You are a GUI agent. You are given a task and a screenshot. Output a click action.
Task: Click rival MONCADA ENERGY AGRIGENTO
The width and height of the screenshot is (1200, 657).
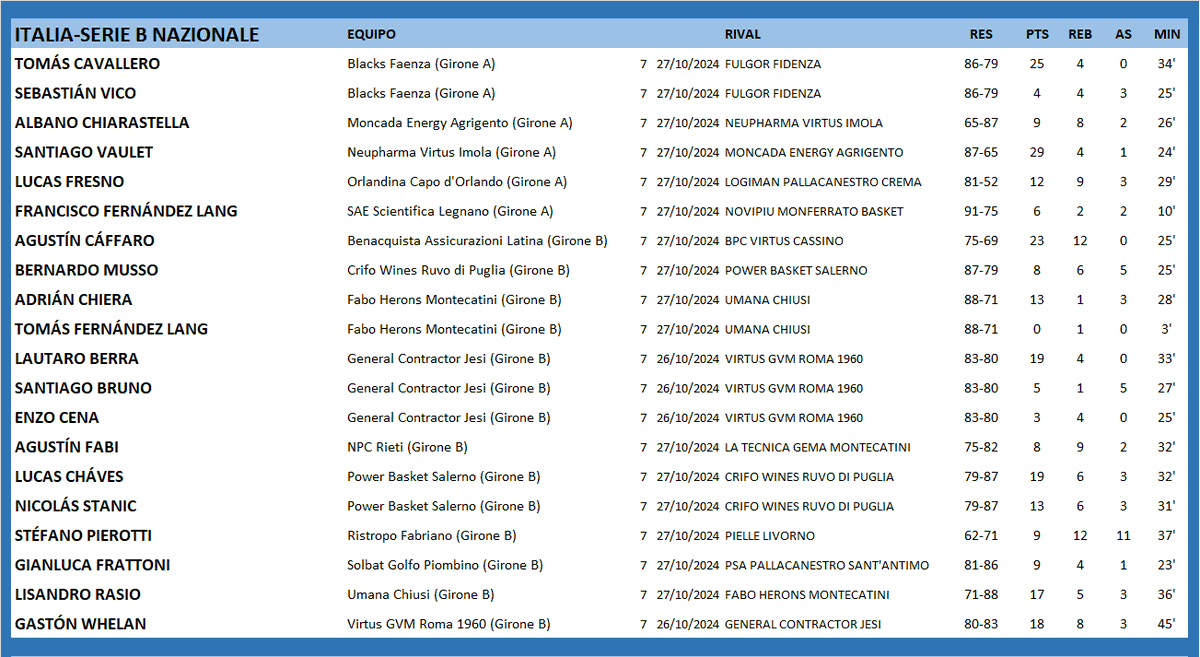click(814, 153)
